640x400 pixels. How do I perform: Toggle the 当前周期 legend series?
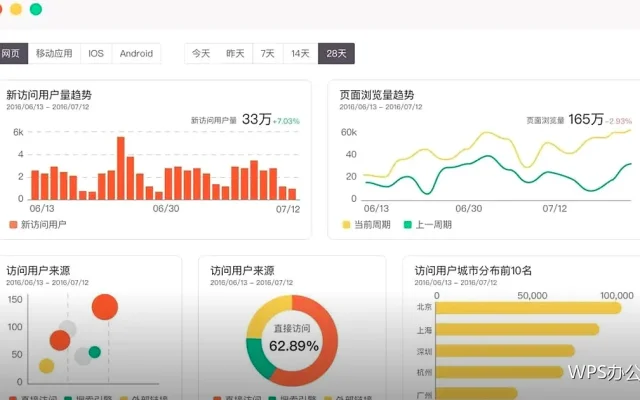[367, 224]
